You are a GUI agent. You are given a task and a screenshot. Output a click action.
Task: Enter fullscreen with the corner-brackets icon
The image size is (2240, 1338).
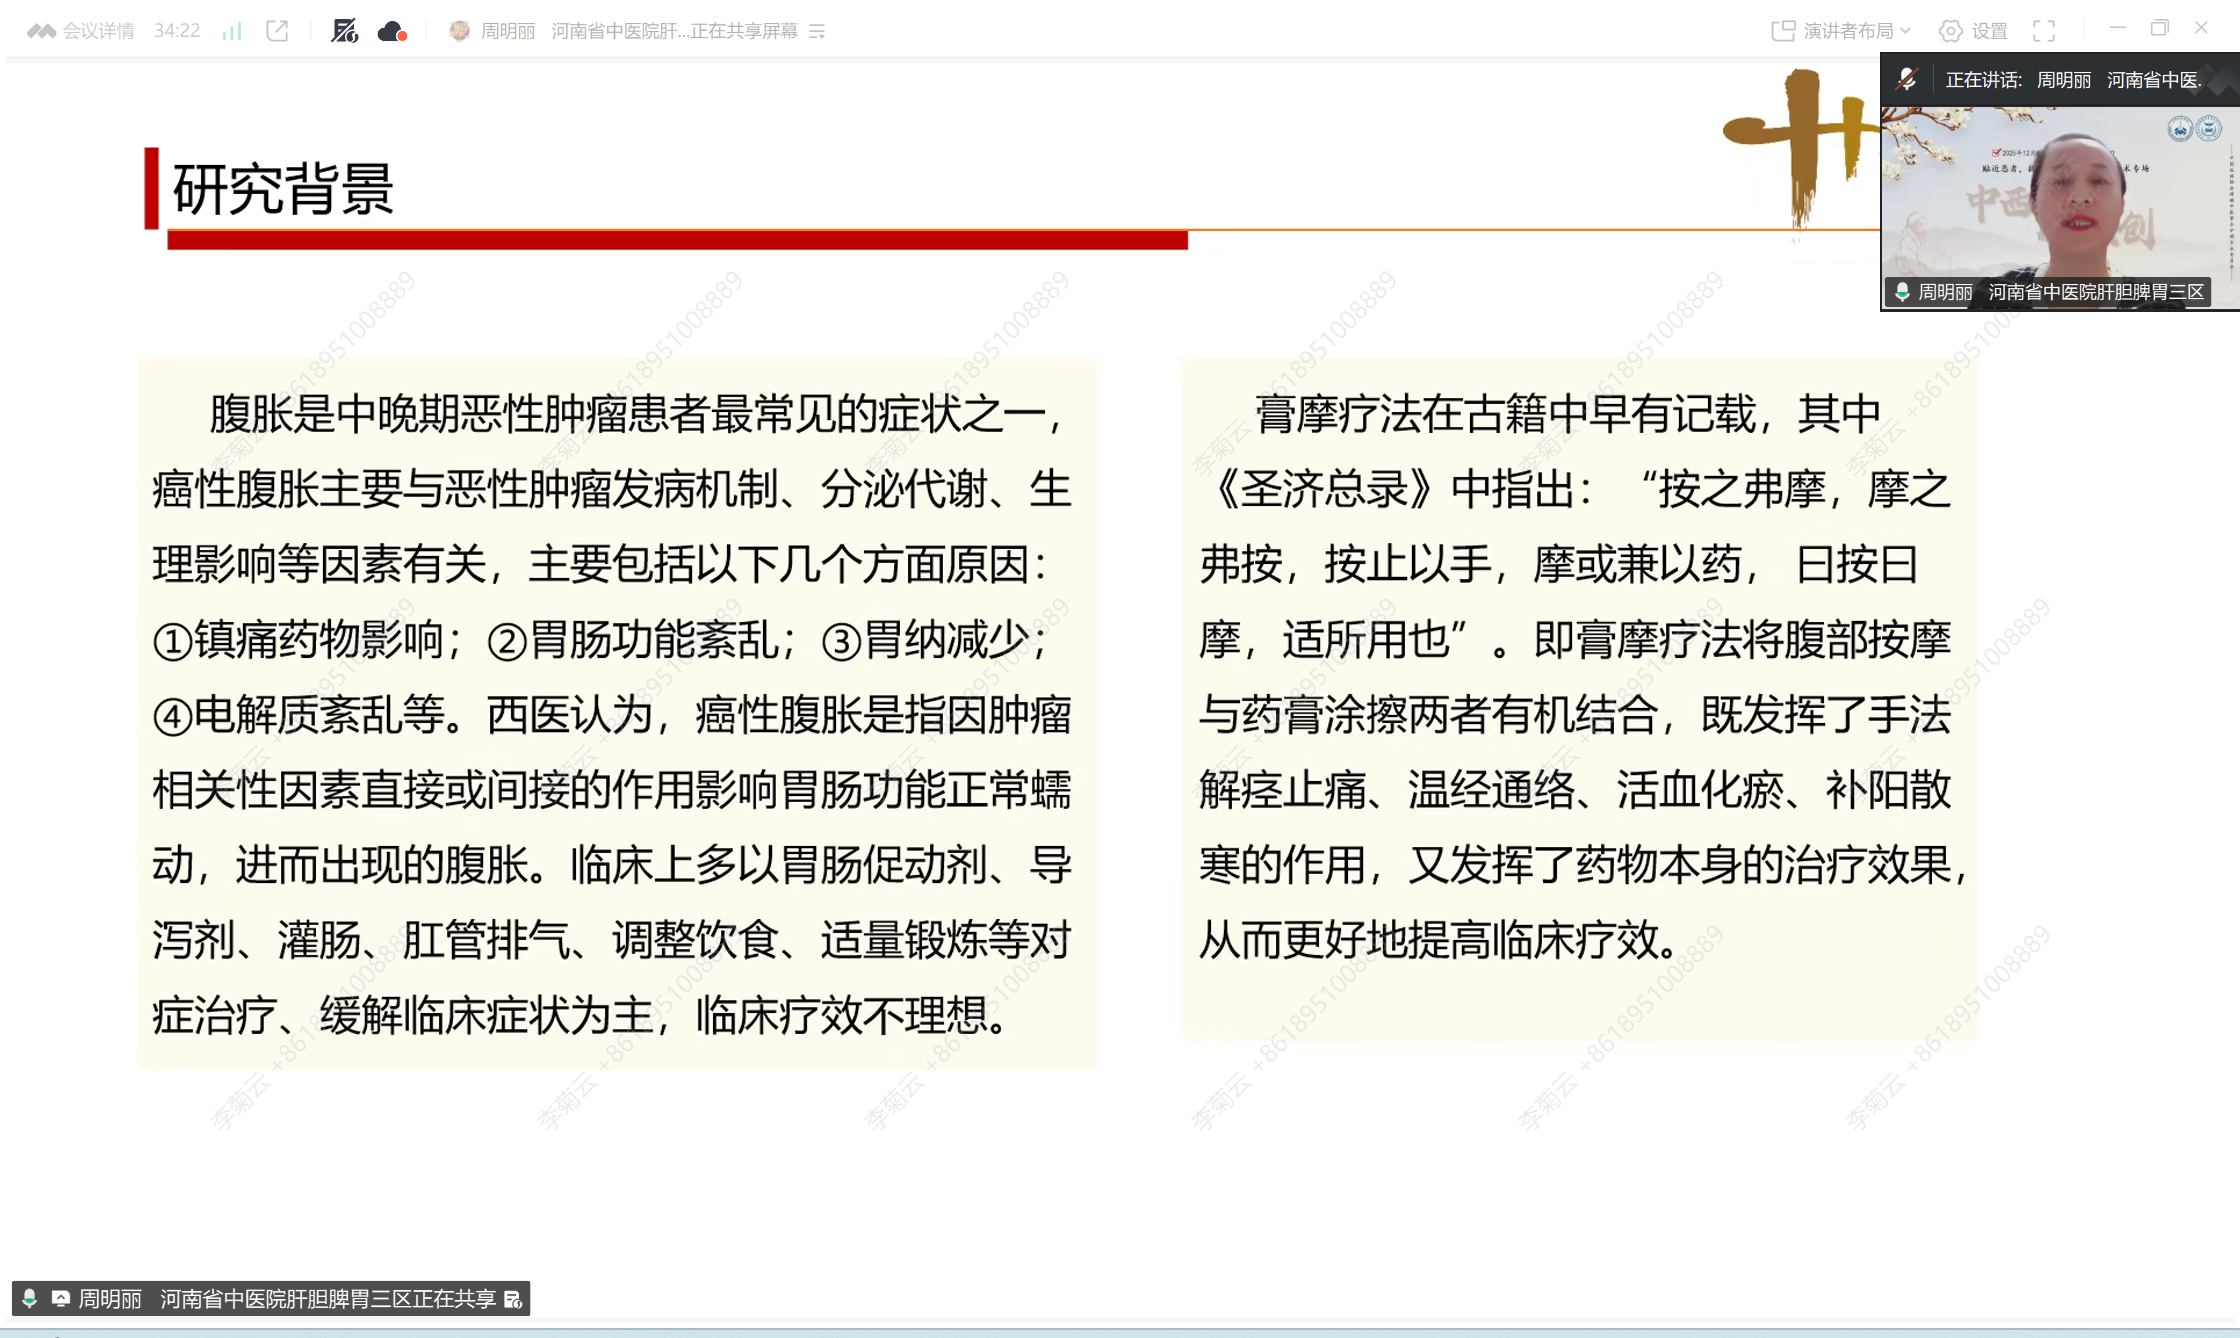[x=2044, y=31]
